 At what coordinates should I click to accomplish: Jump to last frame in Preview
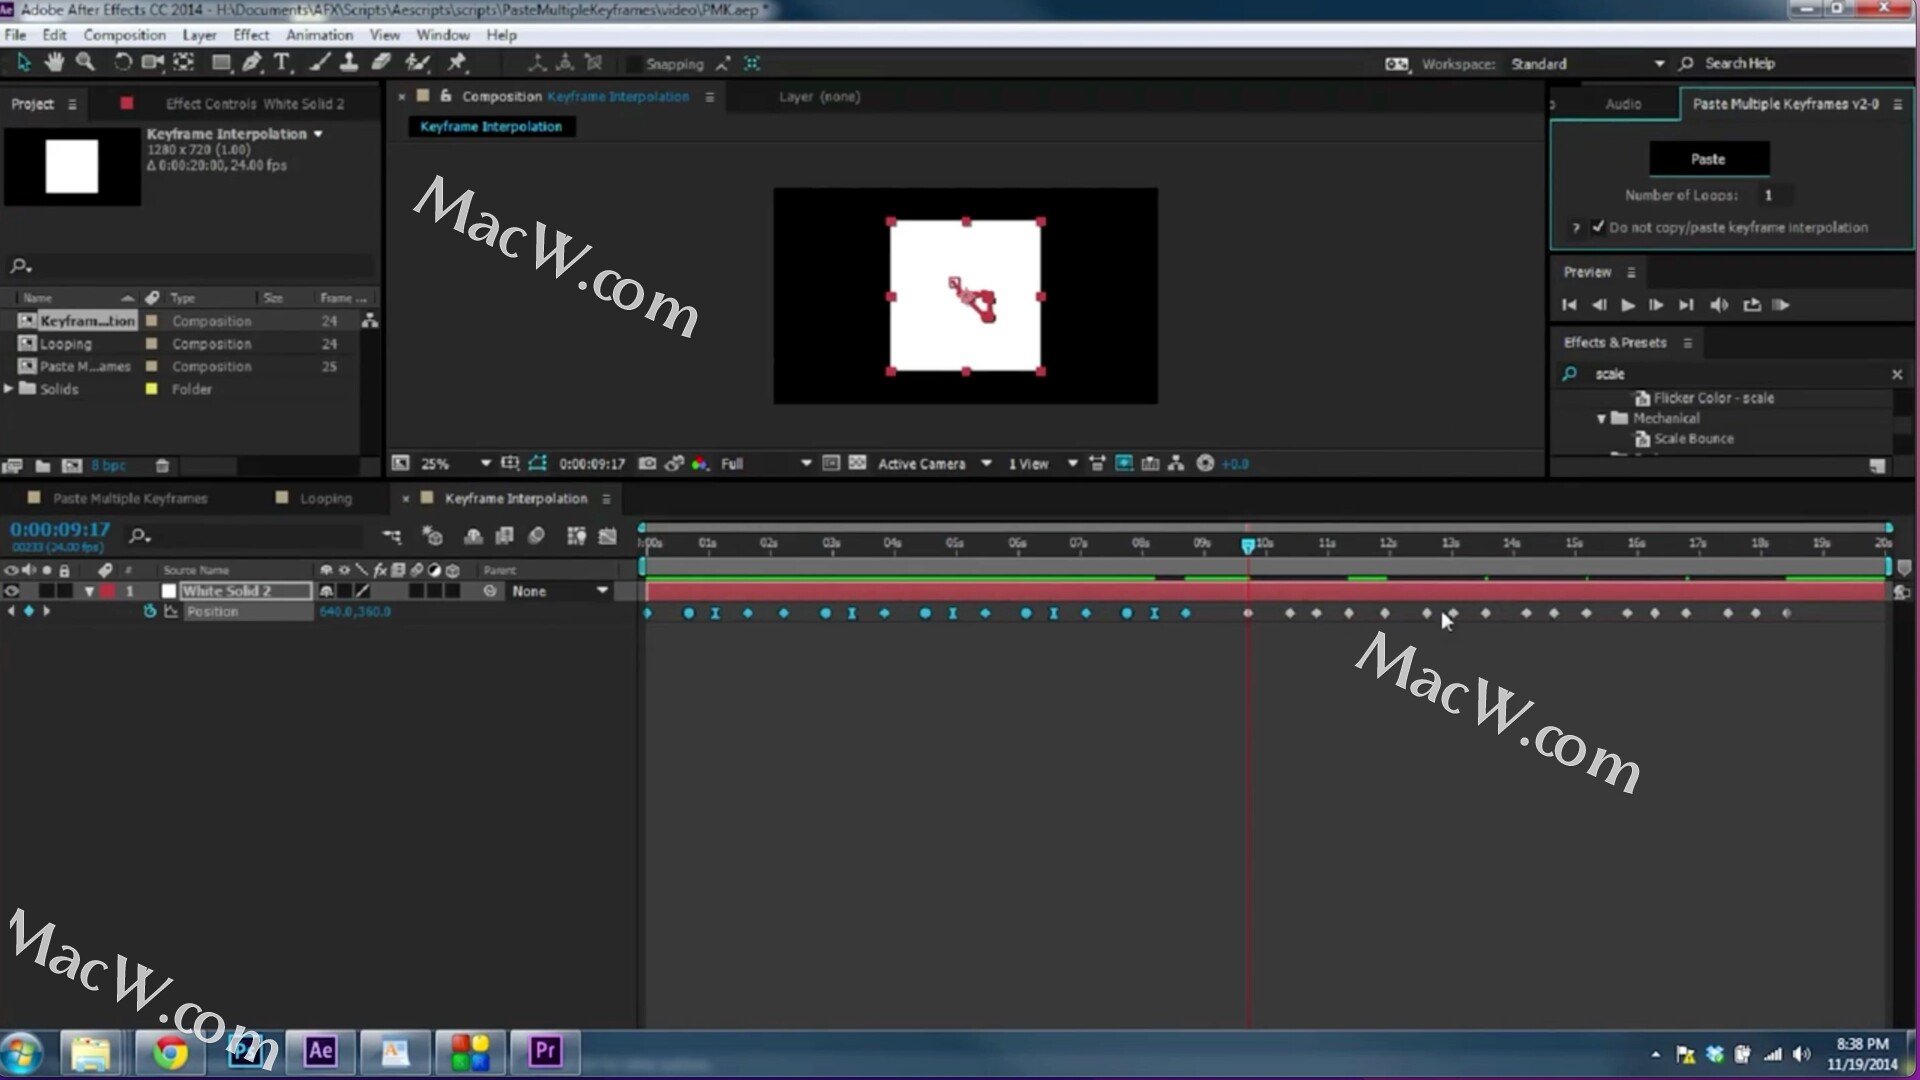click(x=1686, y=305)
